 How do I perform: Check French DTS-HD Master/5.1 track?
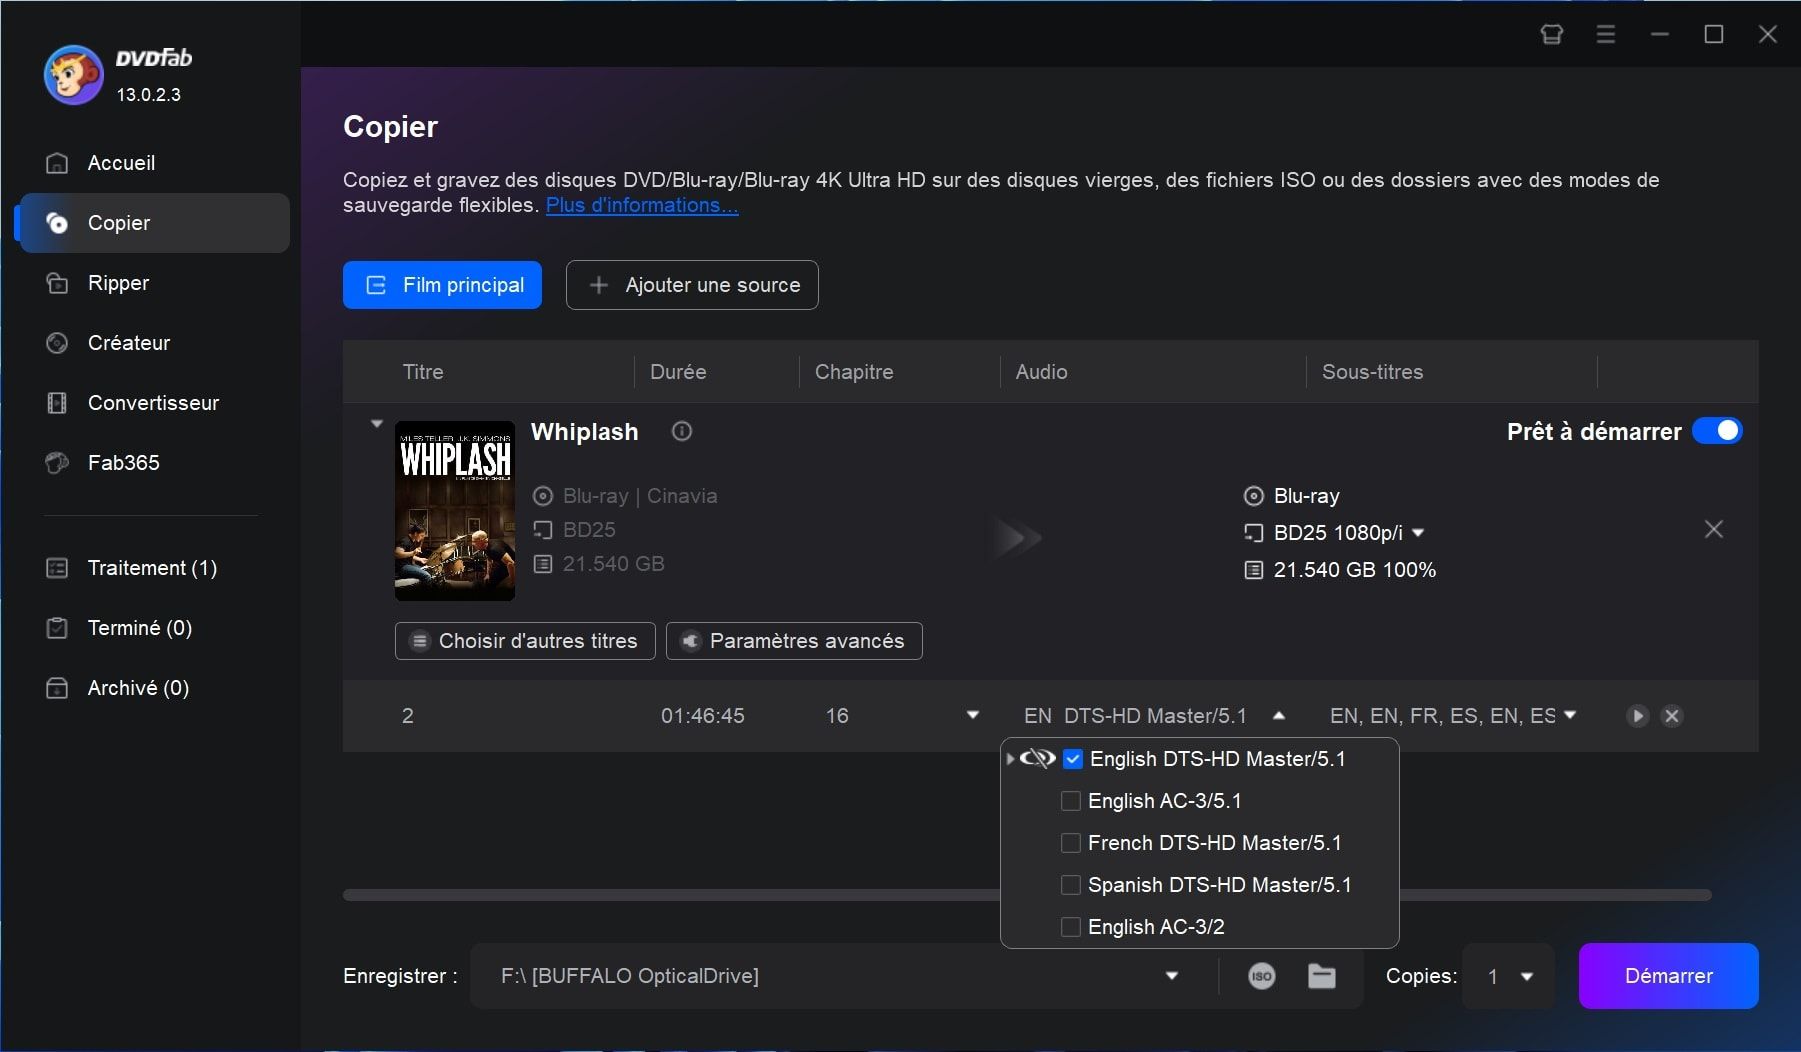1071,843
